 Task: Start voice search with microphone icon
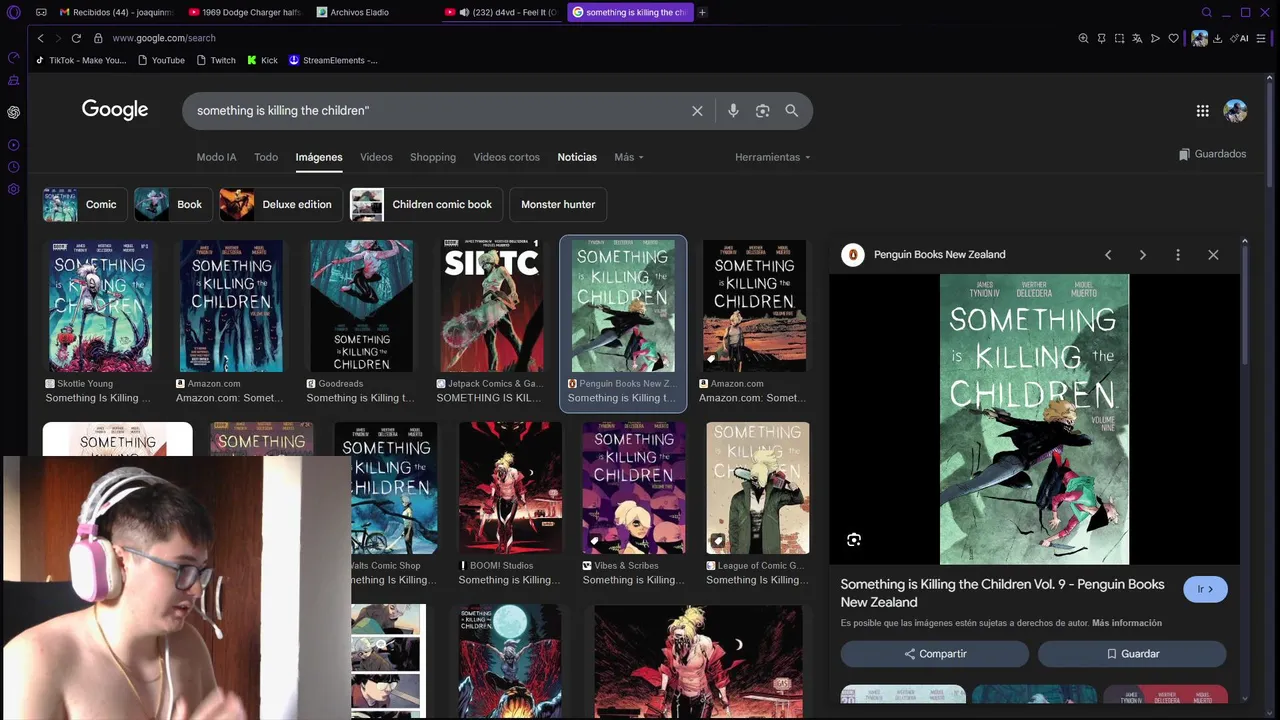[x=733, y=111]
